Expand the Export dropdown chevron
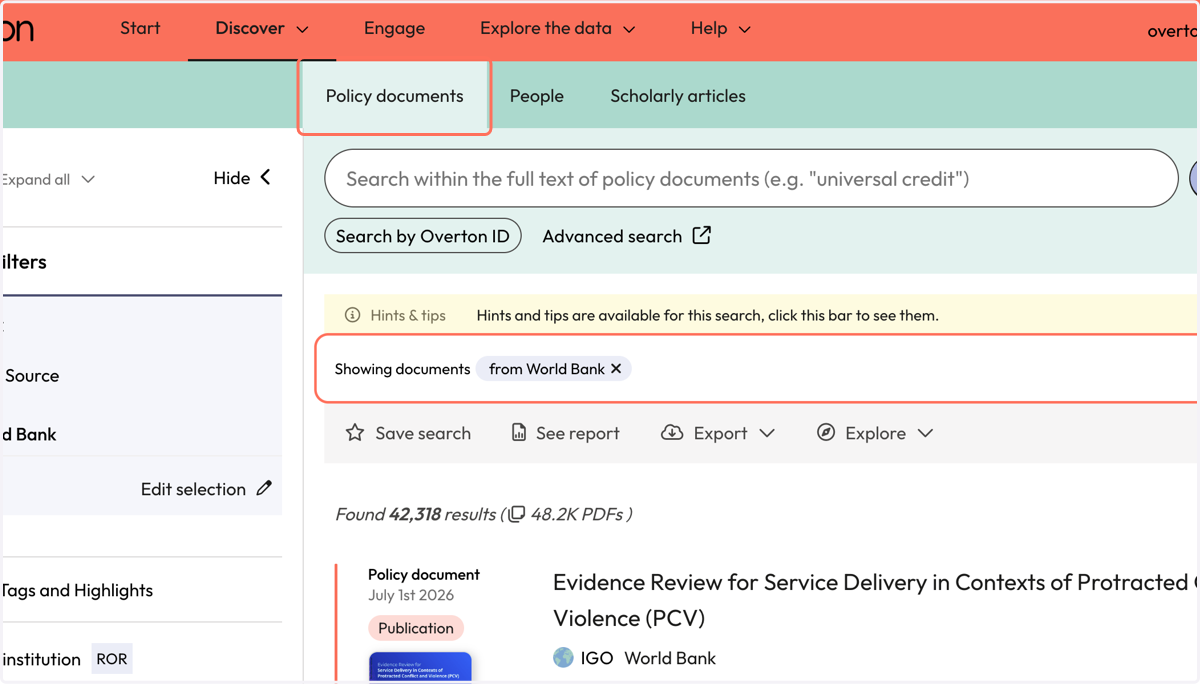The image size is (1200, 684). click(x=767, y=434)
